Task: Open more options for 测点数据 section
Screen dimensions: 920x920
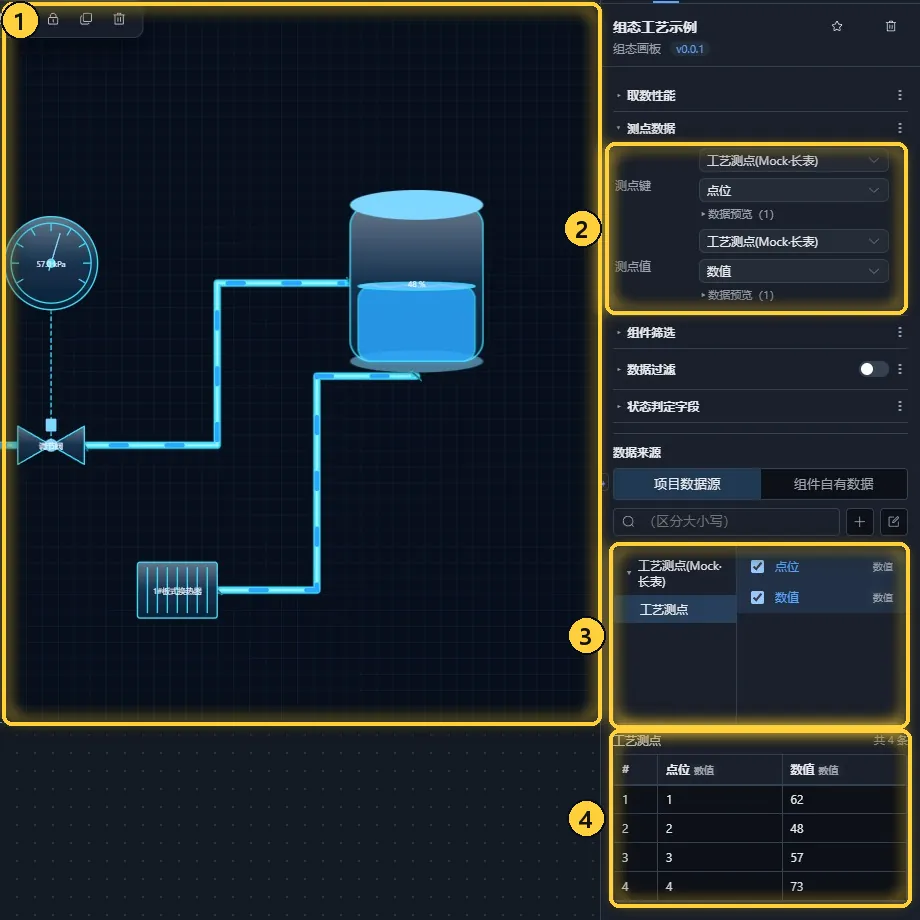Action: (x=899, y=128)
